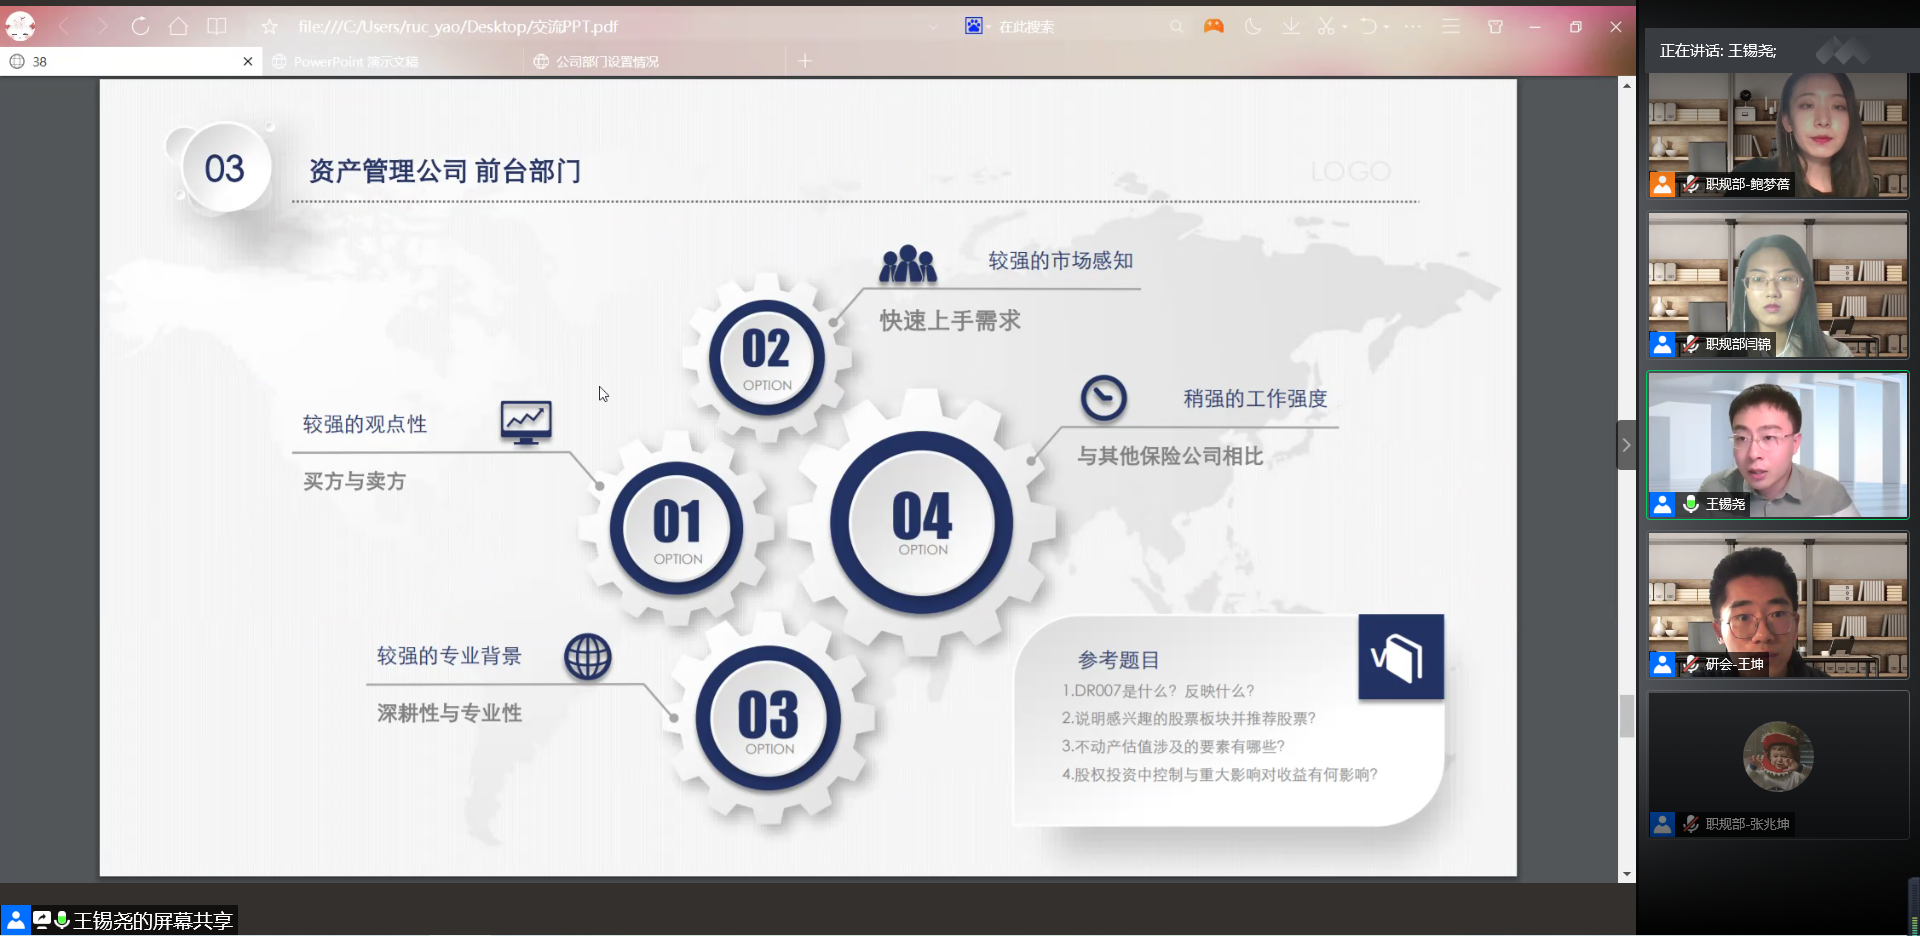Viewport: 1920px width, 936px height.
Task: Toggle muted microphone icon for 研会-王坤
Action: tap(1690, 664)
